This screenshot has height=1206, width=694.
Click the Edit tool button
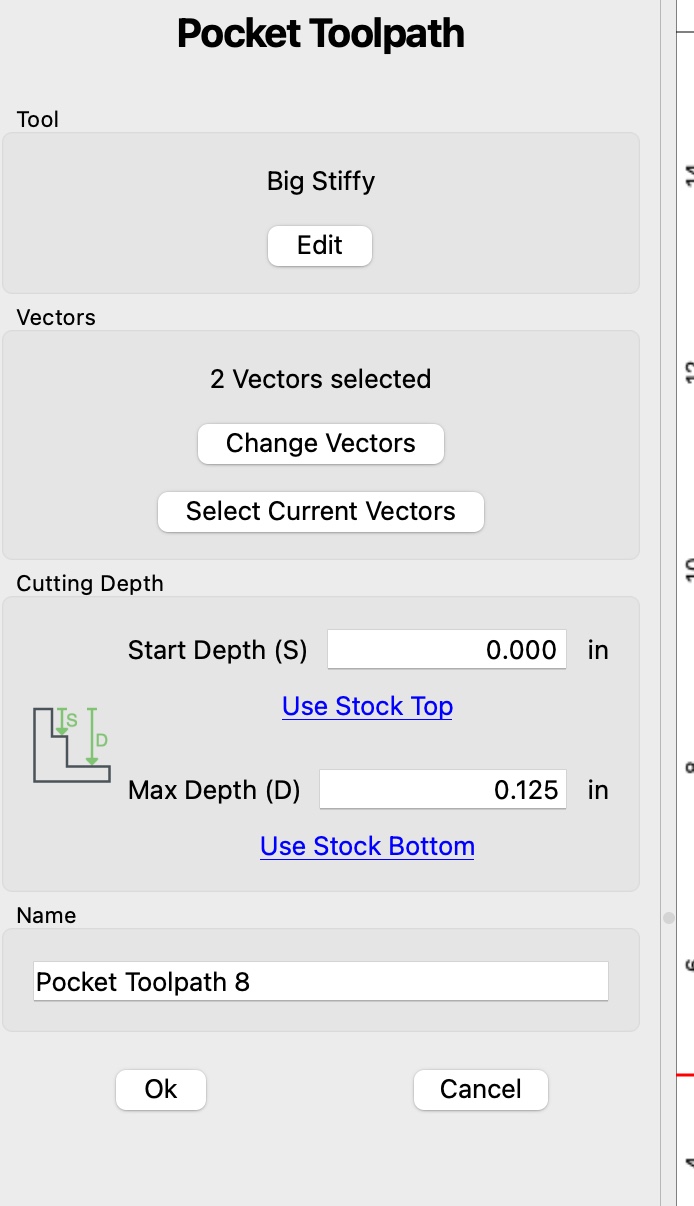[320, 246]
